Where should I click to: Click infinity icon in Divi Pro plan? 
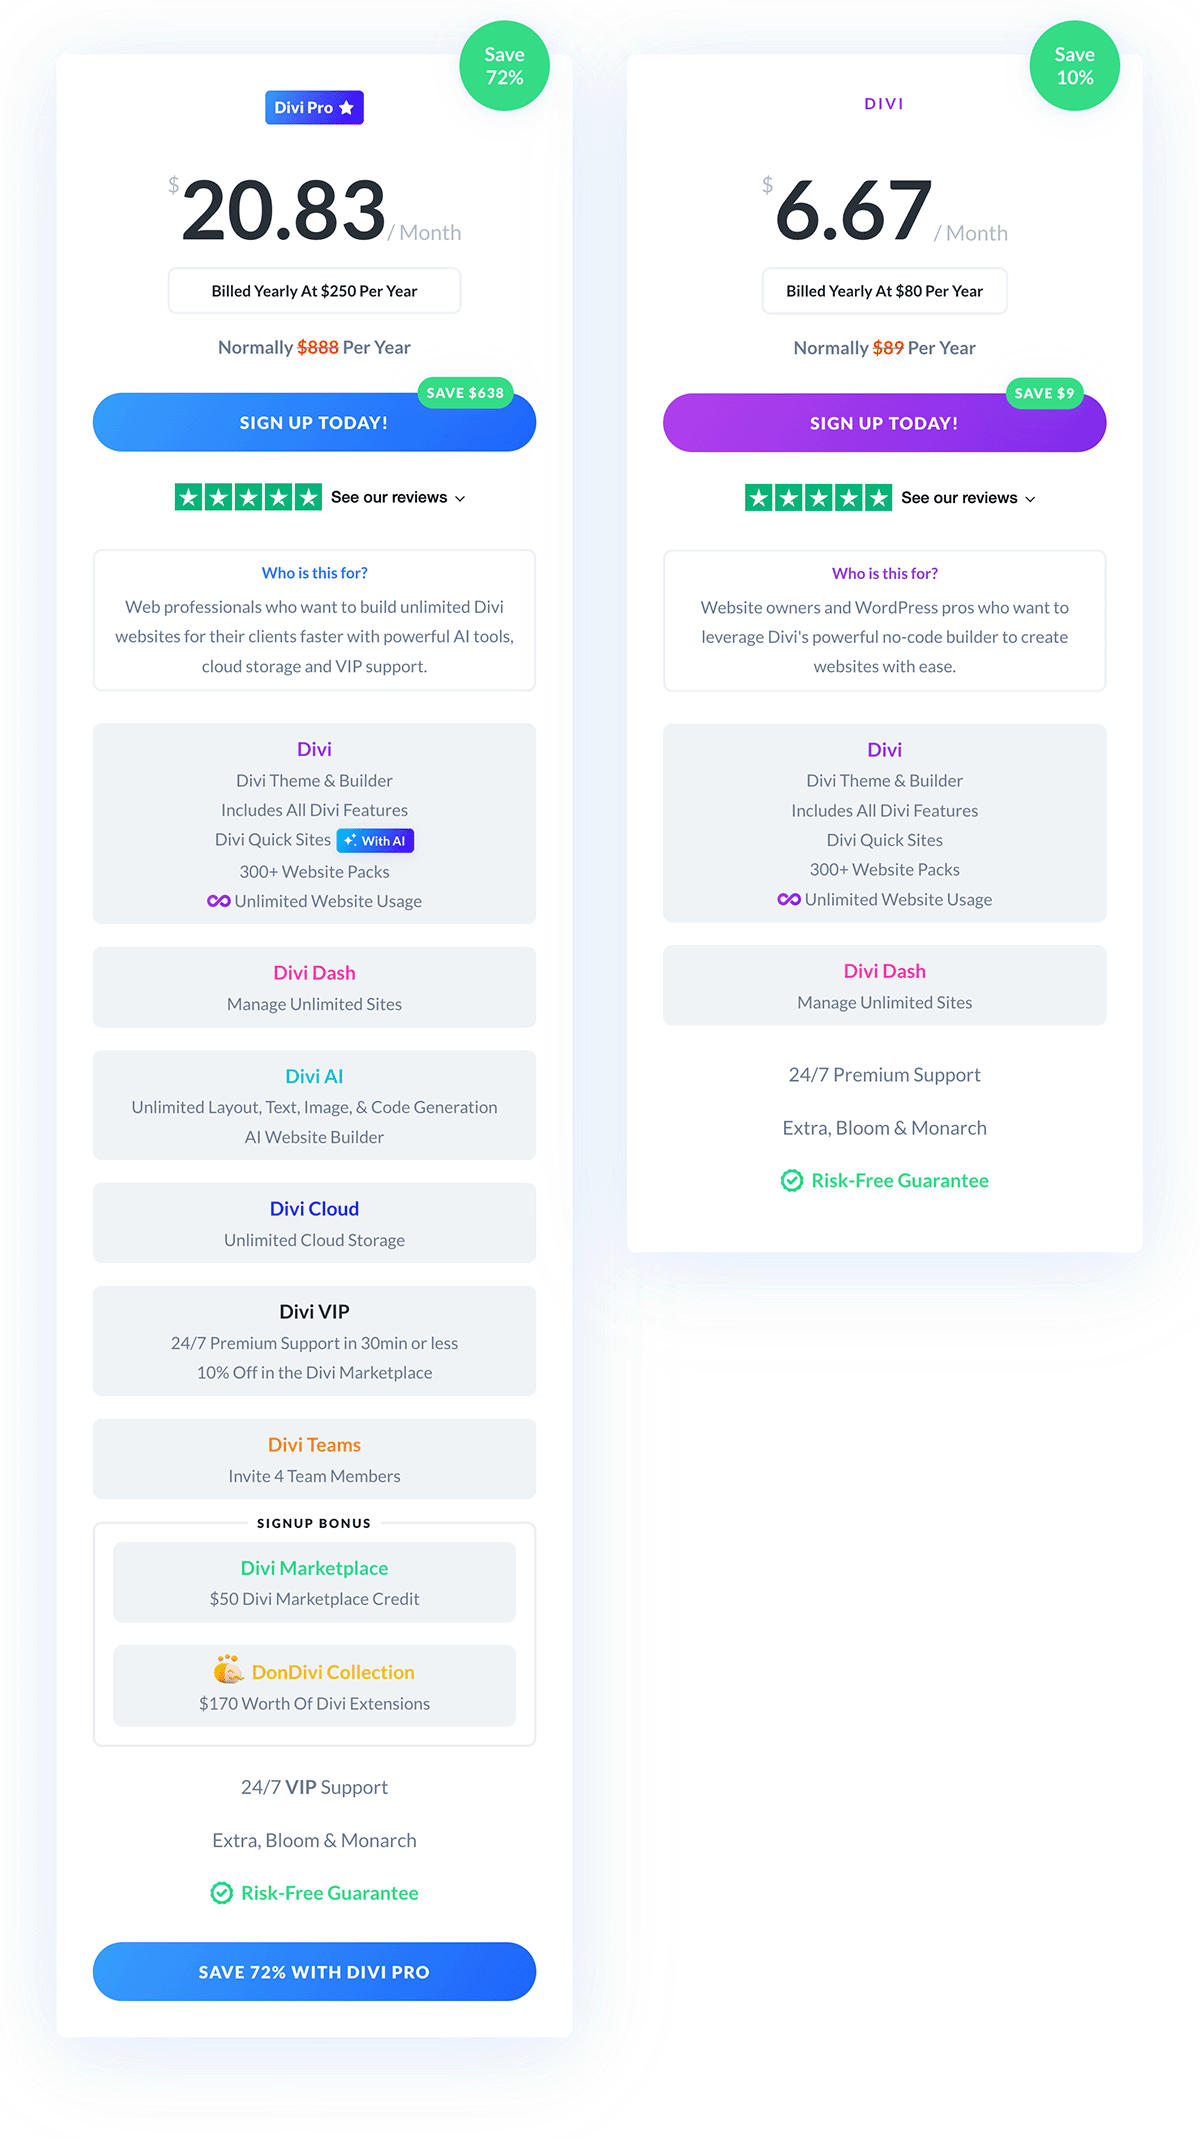coord(218,901)
